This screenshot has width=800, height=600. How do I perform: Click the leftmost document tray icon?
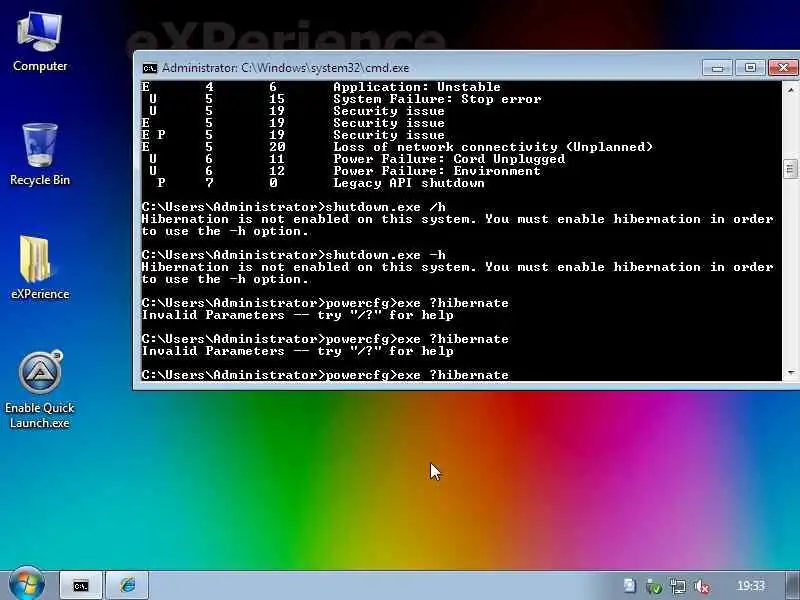coord(630,586)
